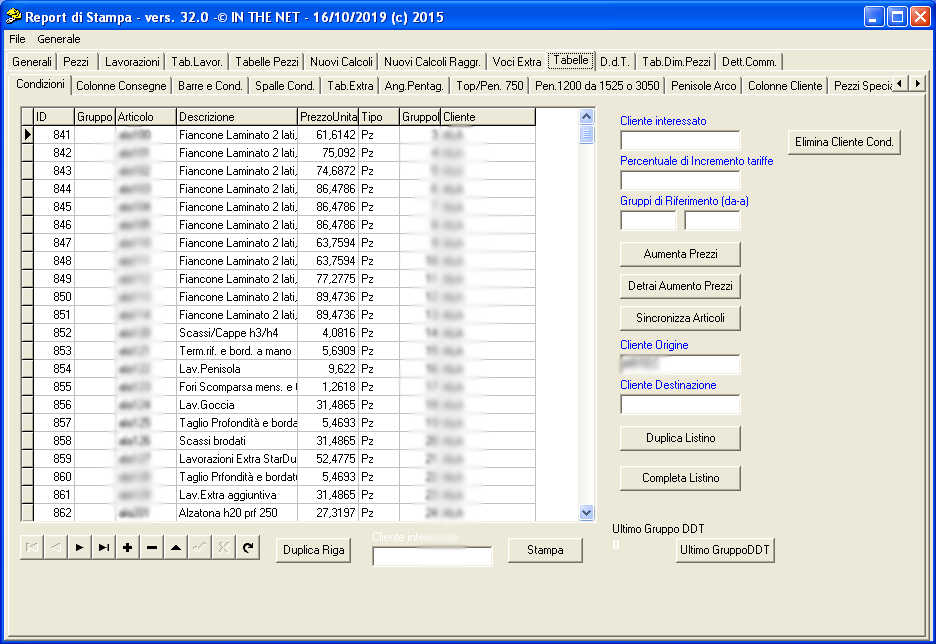Select the Condizioni sub-tab
The image size is (936, 644).
point(40,84)
